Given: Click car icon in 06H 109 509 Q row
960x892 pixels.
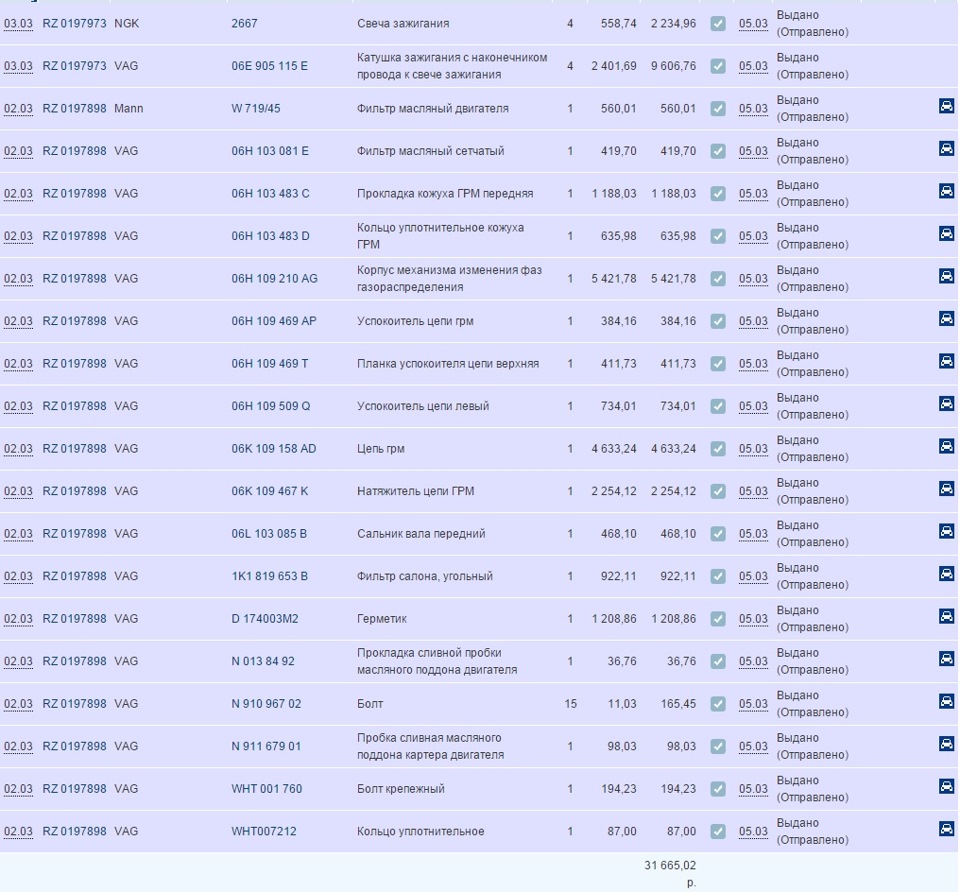Looking at the screenshot, I should click(x=946, y=404).
